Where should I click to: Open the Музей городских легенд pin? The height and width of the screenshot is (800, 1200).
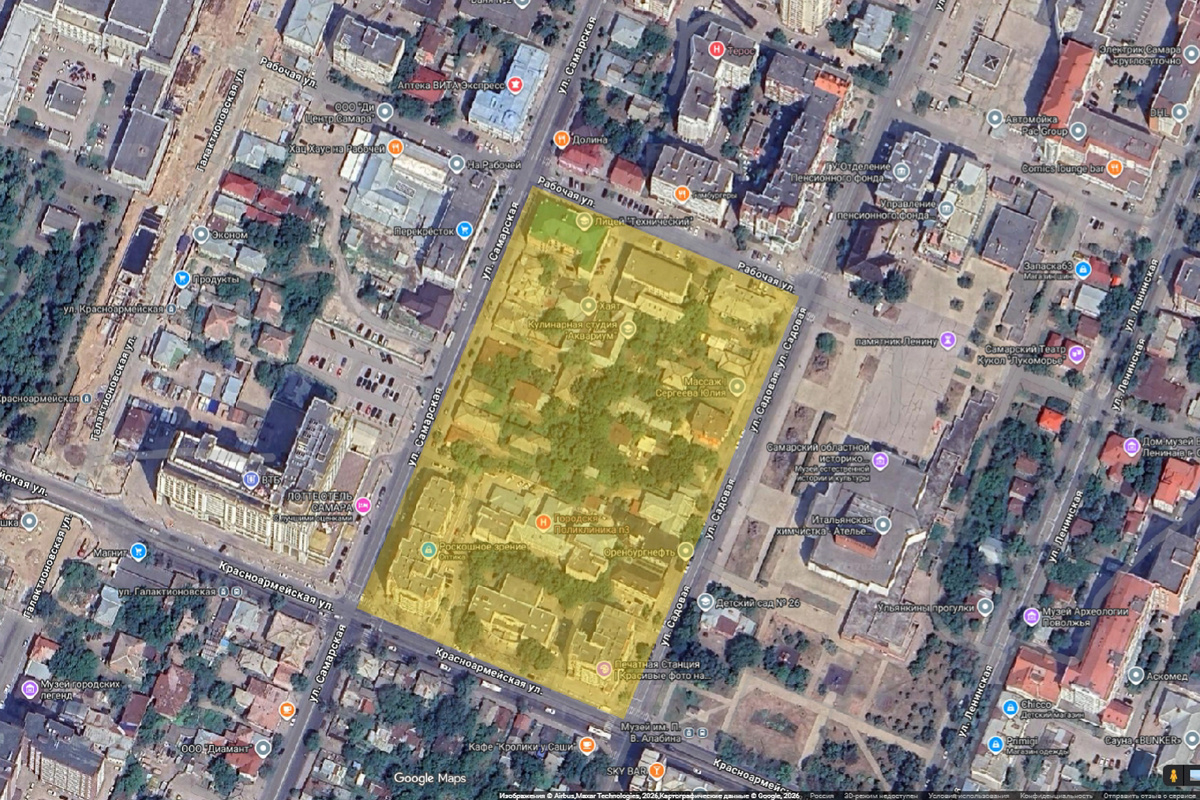point(30,689)
